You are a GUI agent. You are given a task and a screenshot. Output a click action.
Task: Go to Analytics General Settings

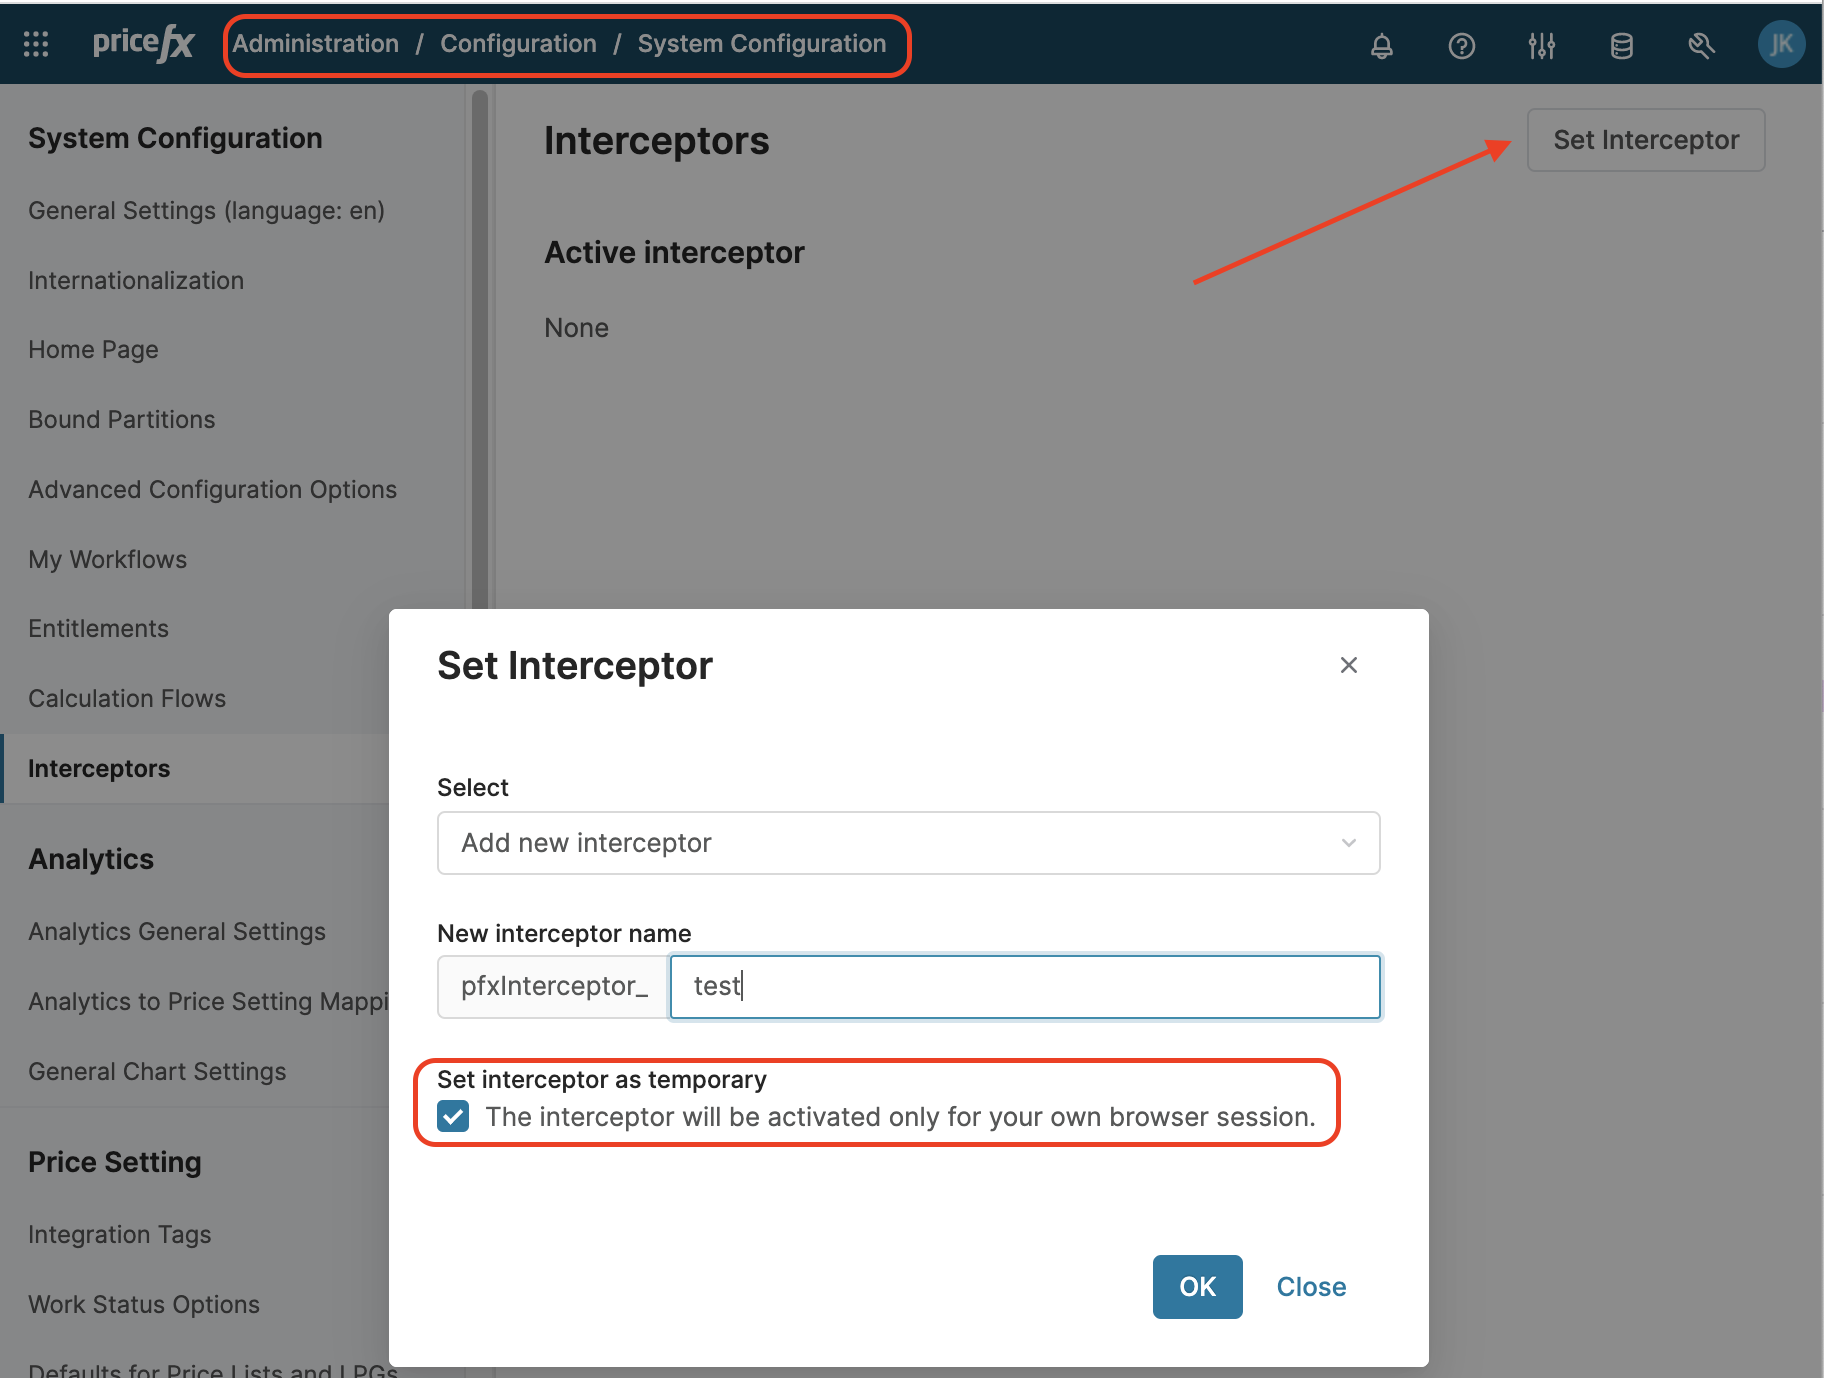point(177,931)
